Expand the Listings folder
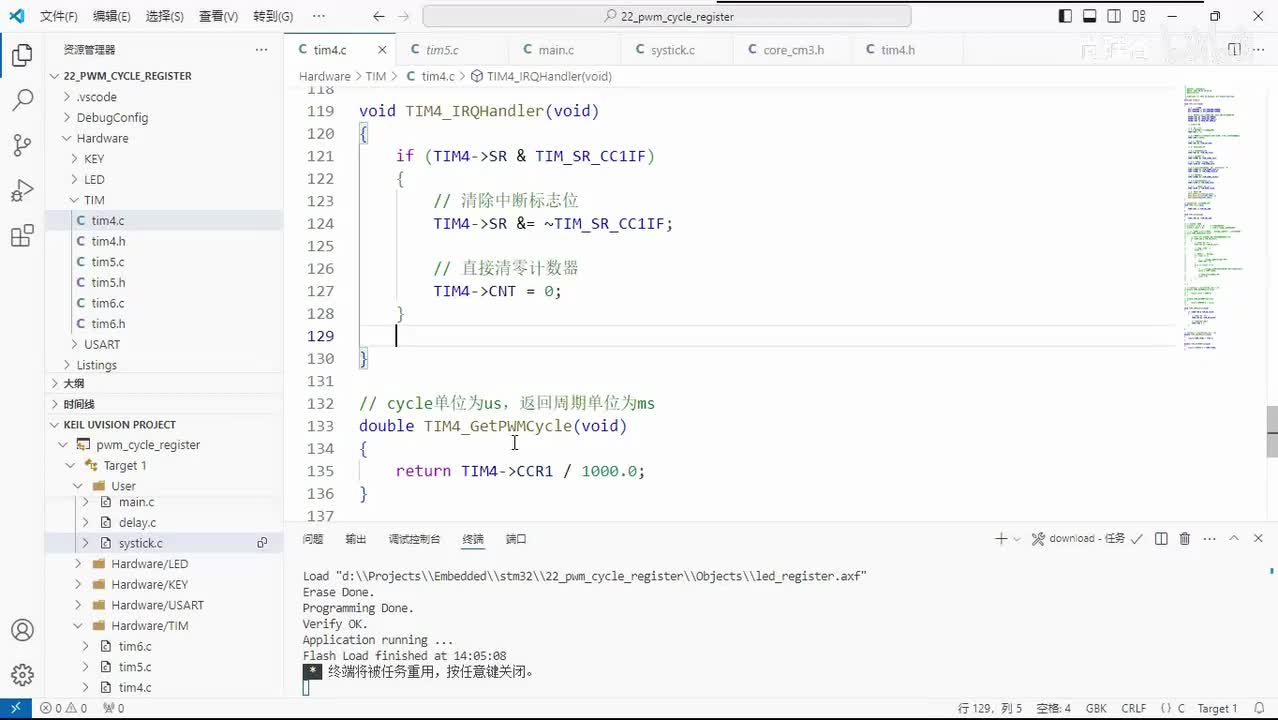This screenshot has width=1278, height=720. 164,365
